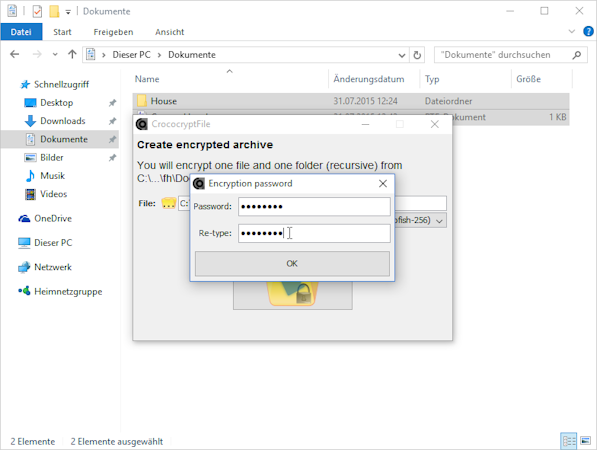Click the pin icon beside Dokumente

pyautogui.click(x=112, y=139)
